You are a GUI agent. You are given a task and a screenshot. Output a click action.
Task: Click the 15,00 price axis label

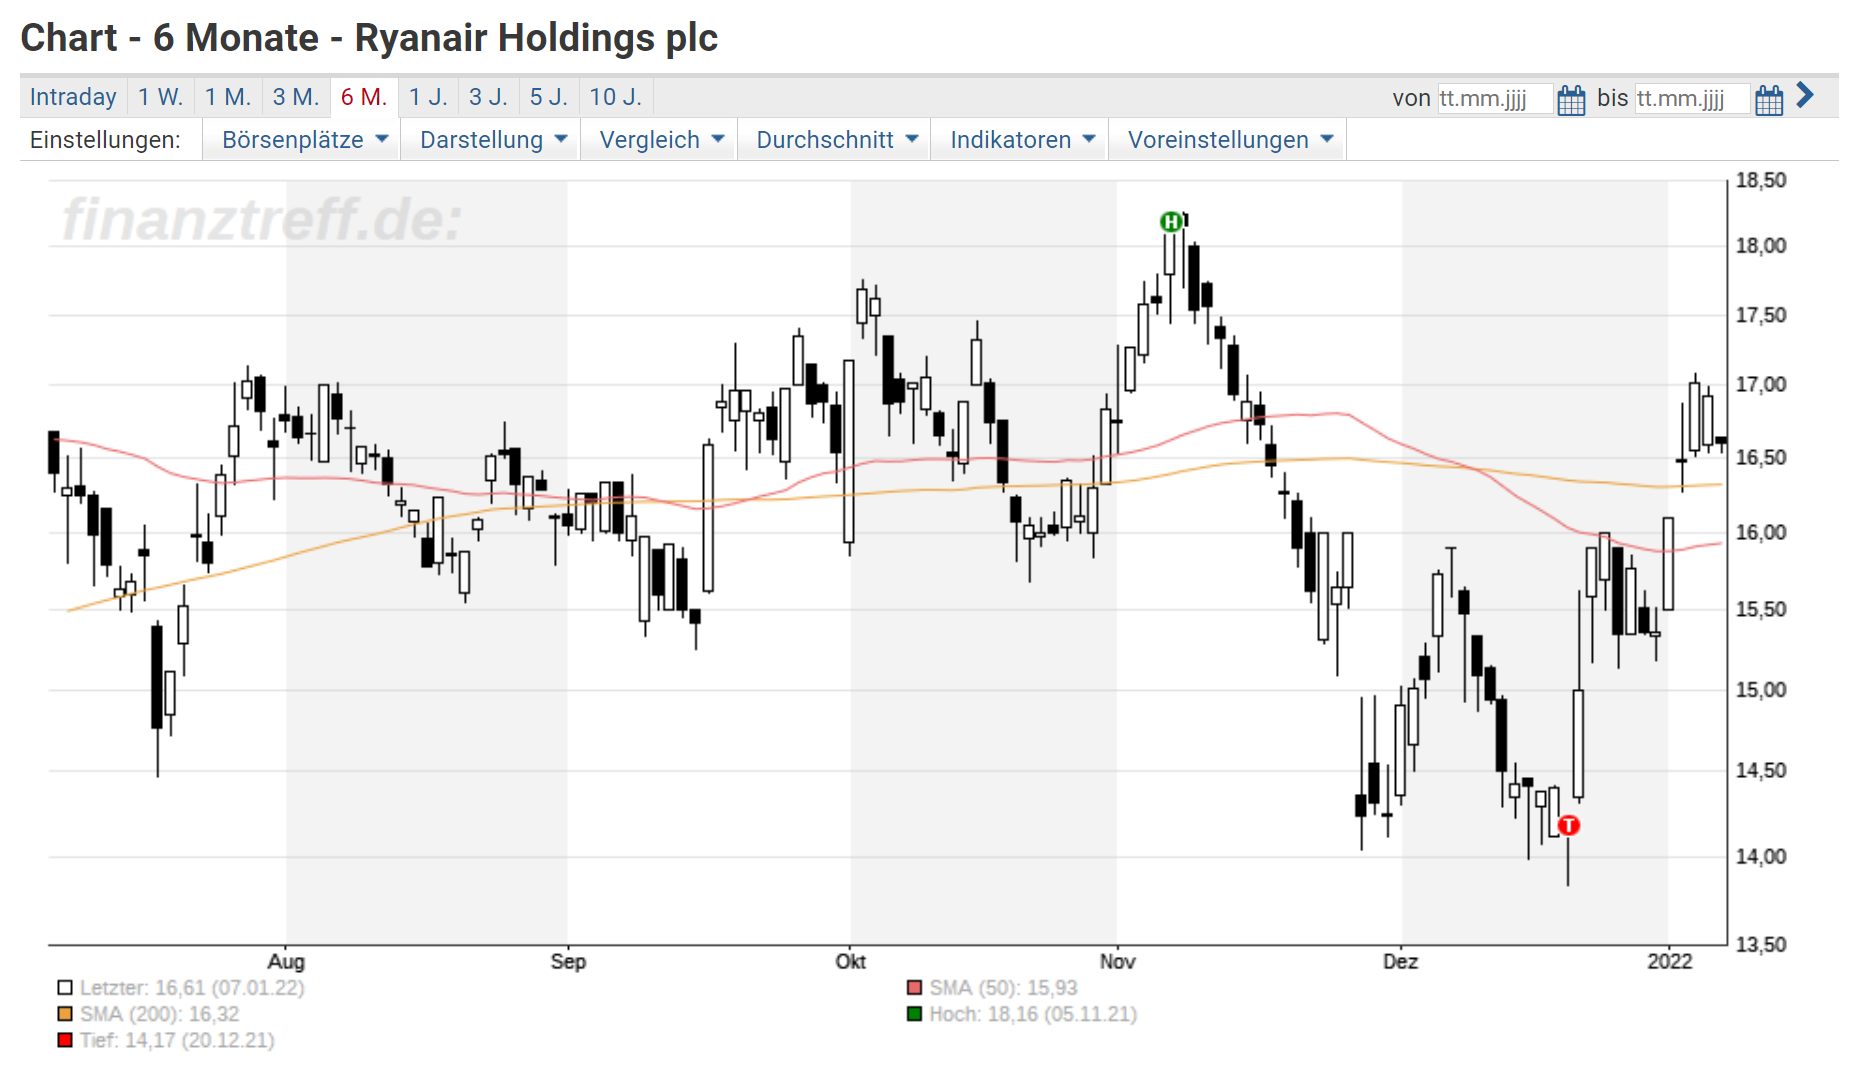1760,689
